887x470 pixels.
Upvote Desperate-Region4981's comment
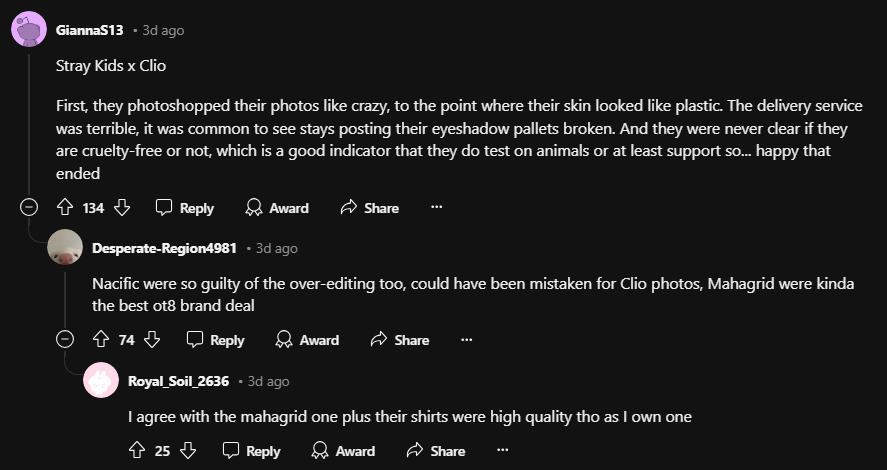[x=101, y=340]
